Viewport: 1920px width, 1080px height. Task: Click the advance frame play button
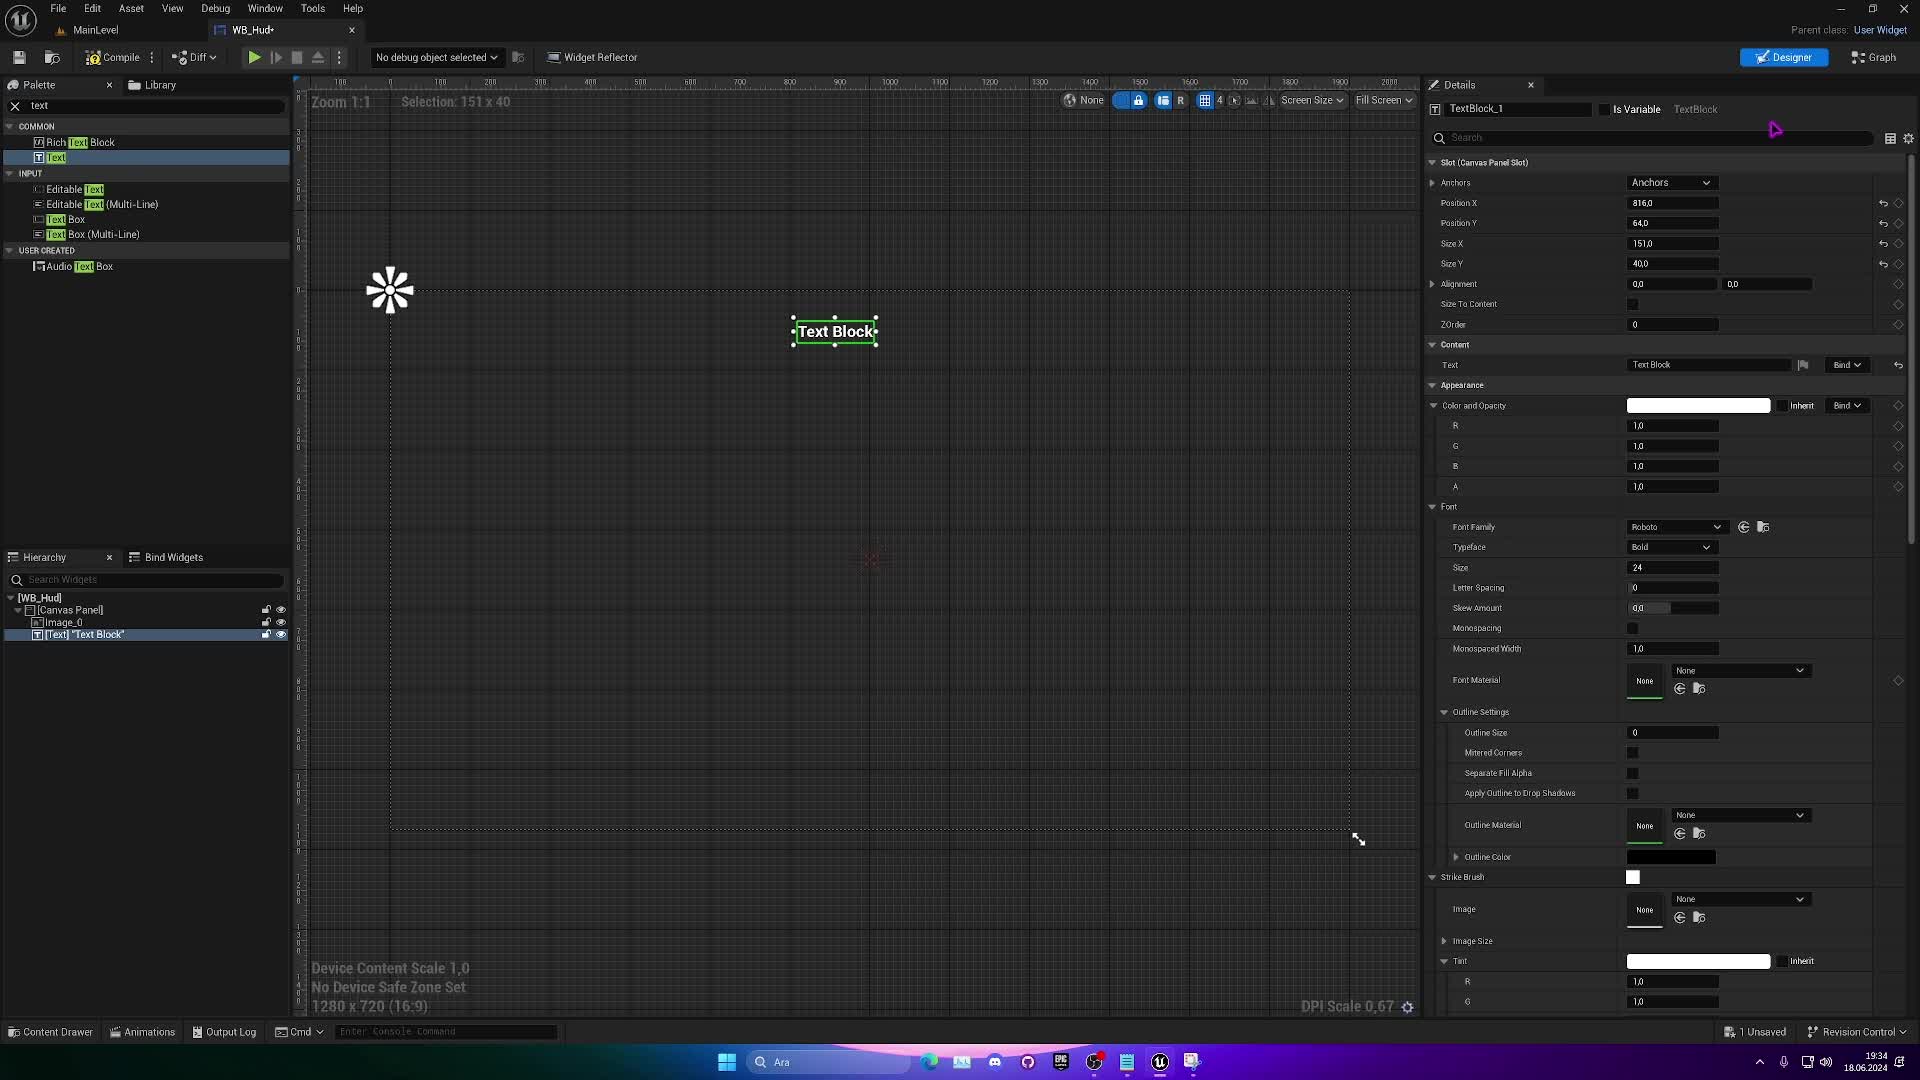coord(276,57)
